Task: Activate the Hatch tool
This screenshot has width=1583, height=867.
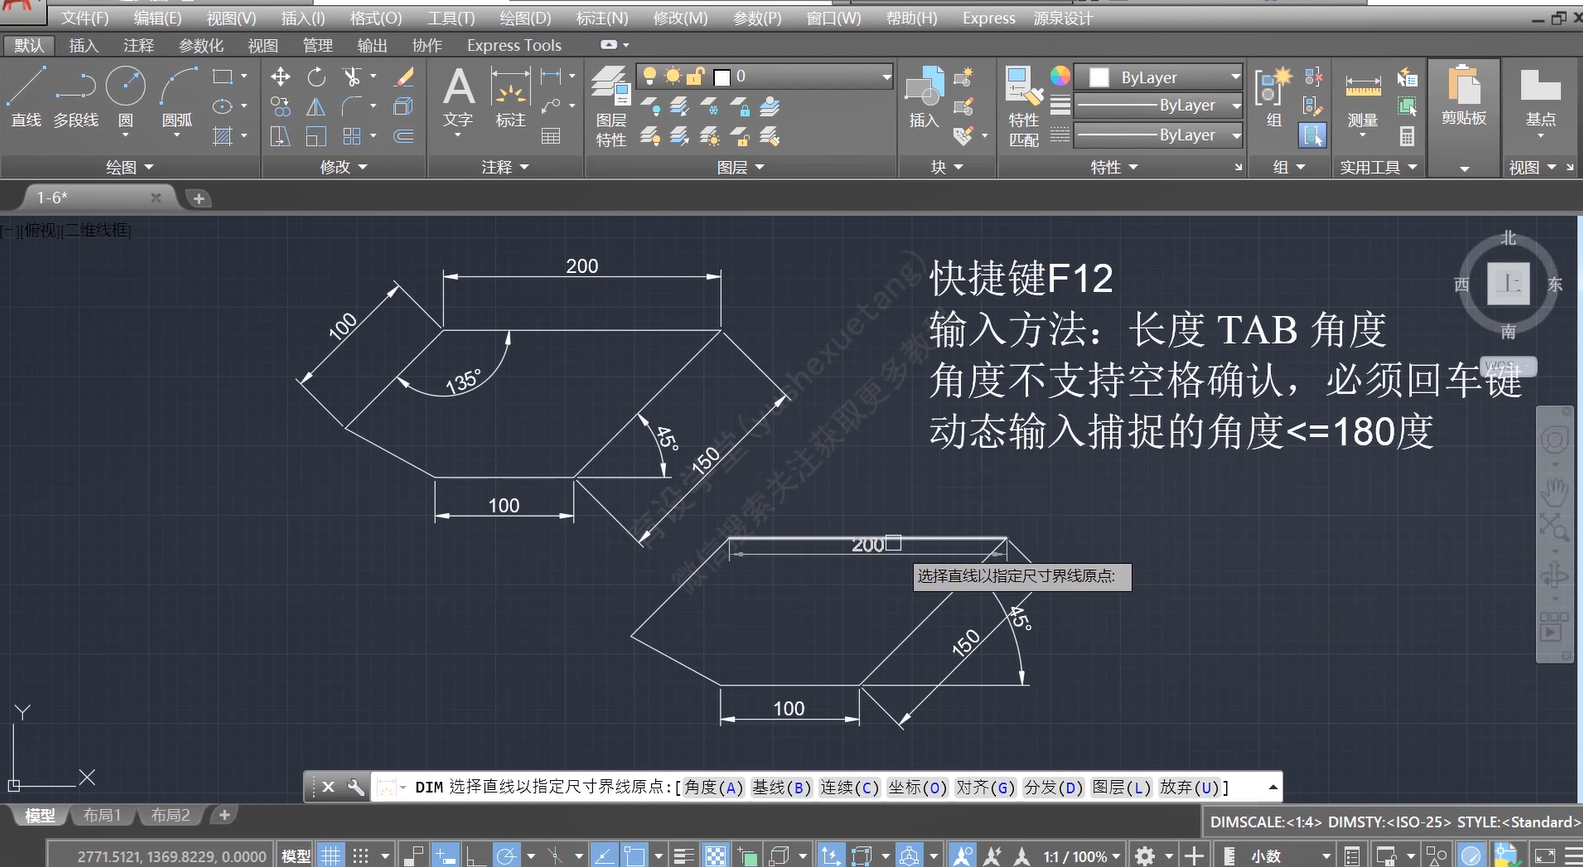Action: point(223,136)
